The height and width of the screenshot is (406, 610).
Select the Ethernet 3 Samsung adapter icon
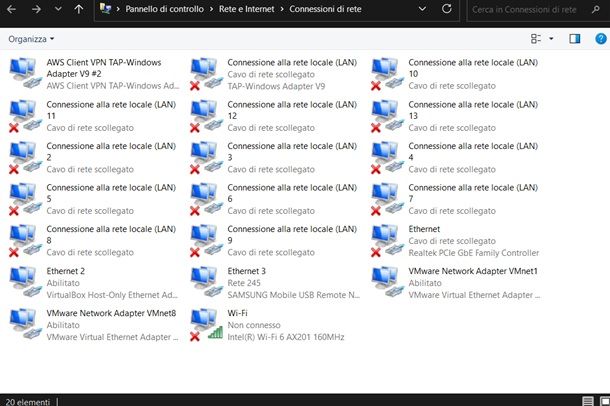pyautogui.click(x=206, y=282)
